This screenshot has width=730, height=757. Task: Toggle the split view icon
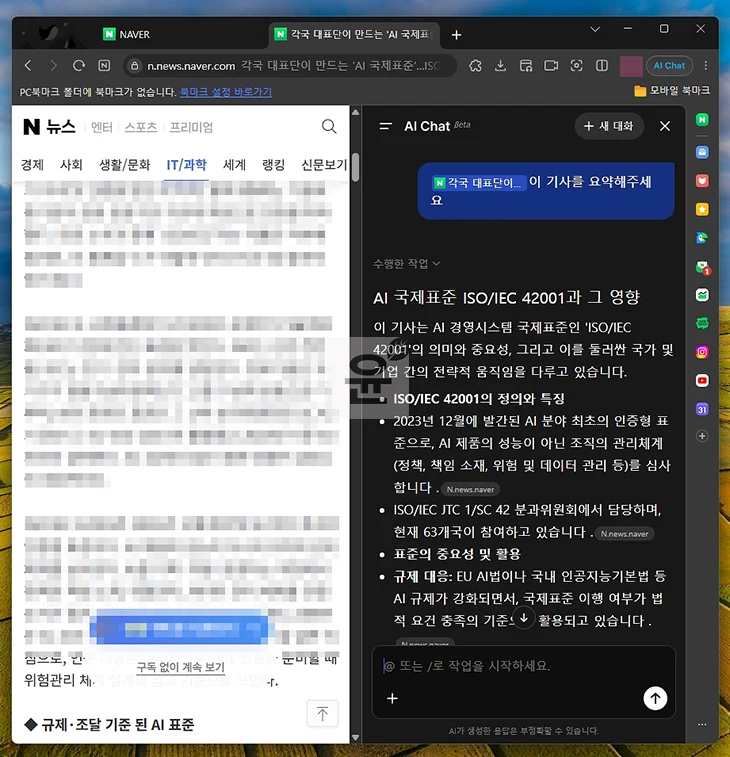602,66
